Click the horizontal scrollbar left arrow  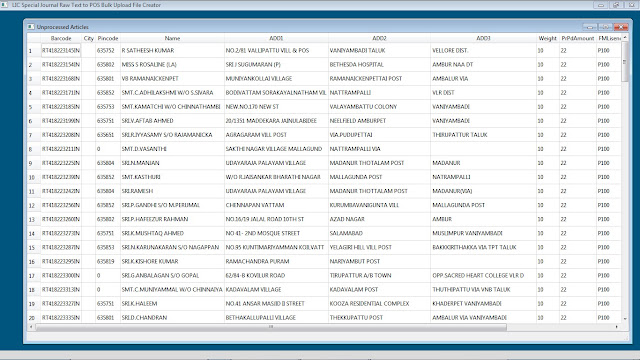(31, 327)
